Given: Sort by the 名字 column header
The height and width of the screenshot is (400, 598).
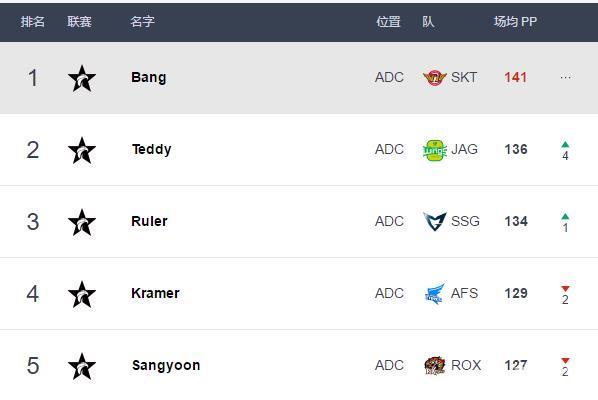Looking at the screenshot, I should coord(142,22).
